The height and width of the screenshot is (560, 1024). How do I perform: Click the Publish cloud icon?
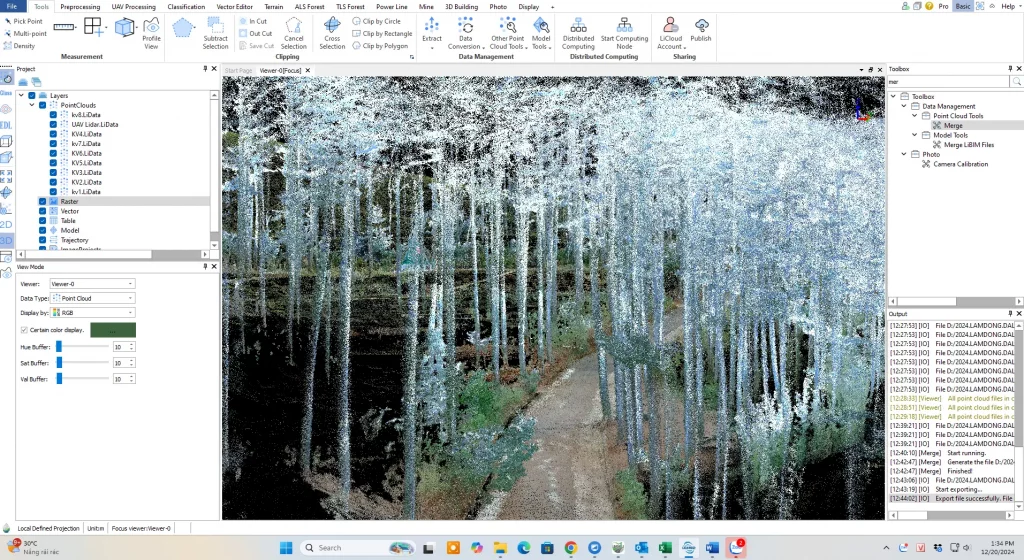701,30
